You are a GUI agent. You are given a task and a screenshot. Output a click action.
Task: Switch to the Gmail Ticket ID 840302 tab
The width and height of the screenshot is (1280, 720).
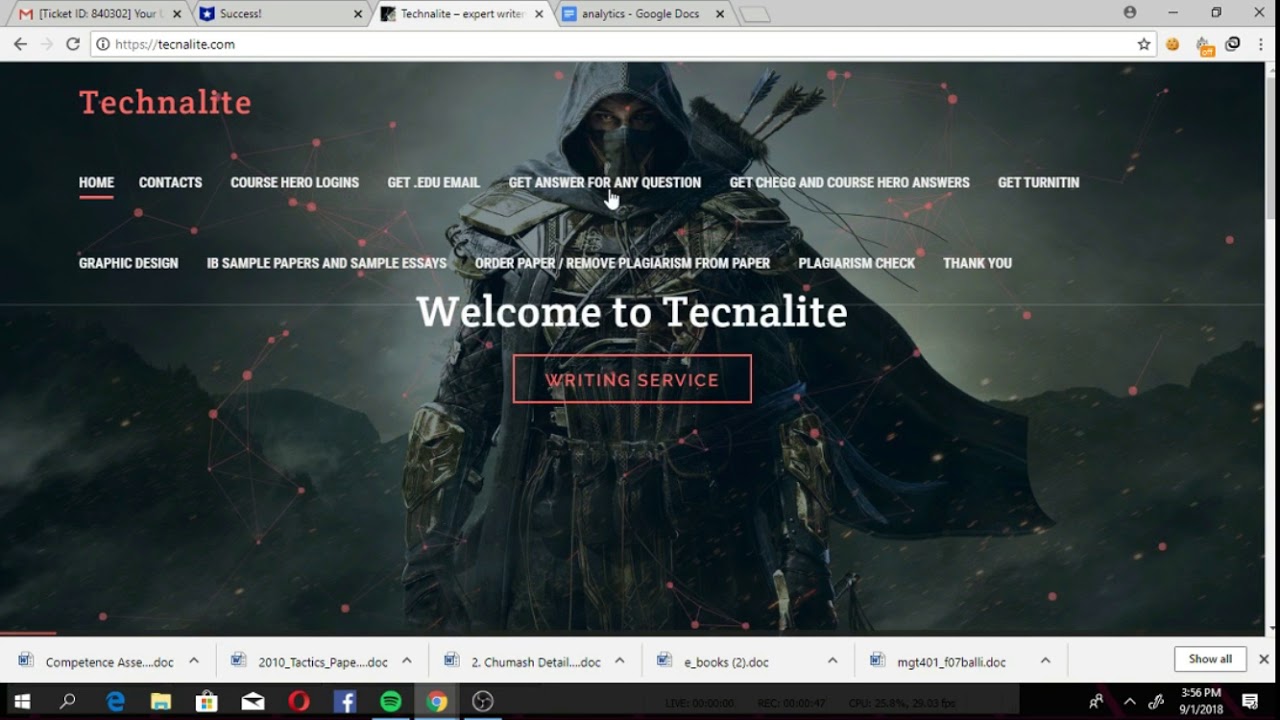tap(98, 14)
